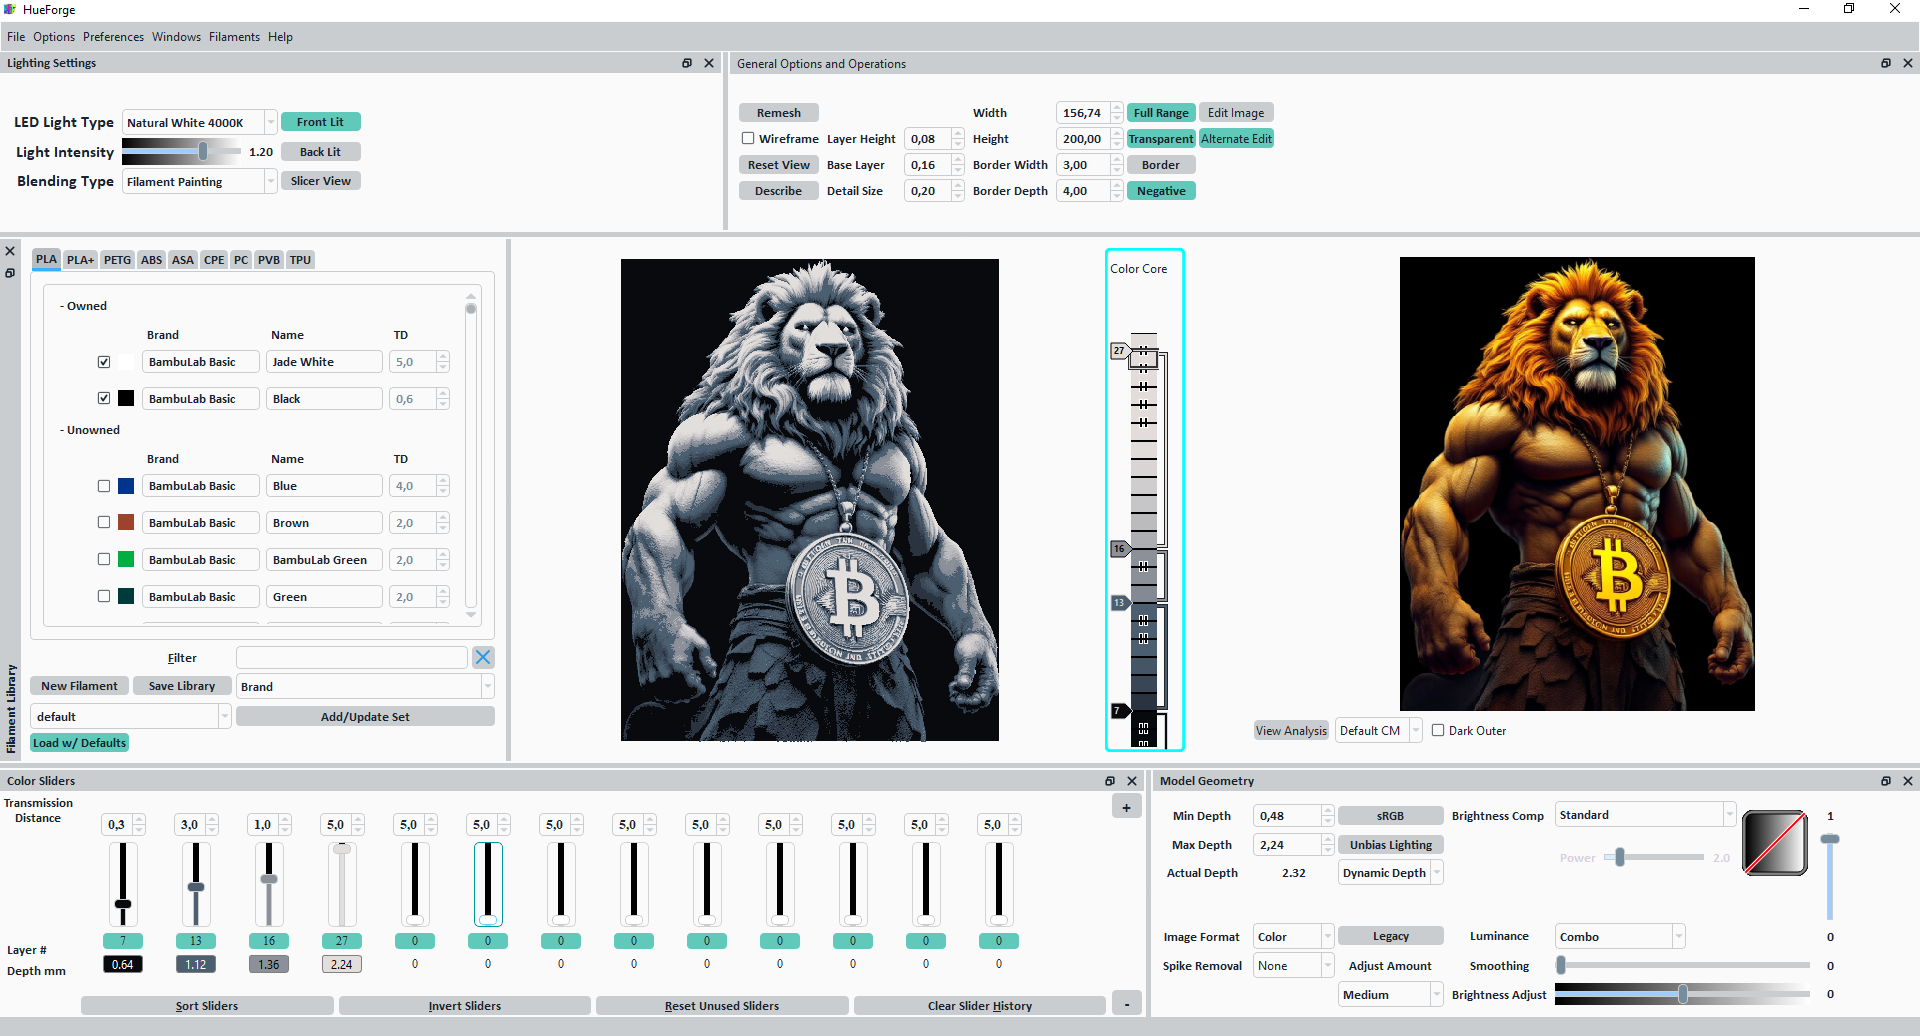The width and height of the screenshot is (1920, 1036).
Task: Enable the Dark Outer checkbox
Action: (x=1438, y=730)
